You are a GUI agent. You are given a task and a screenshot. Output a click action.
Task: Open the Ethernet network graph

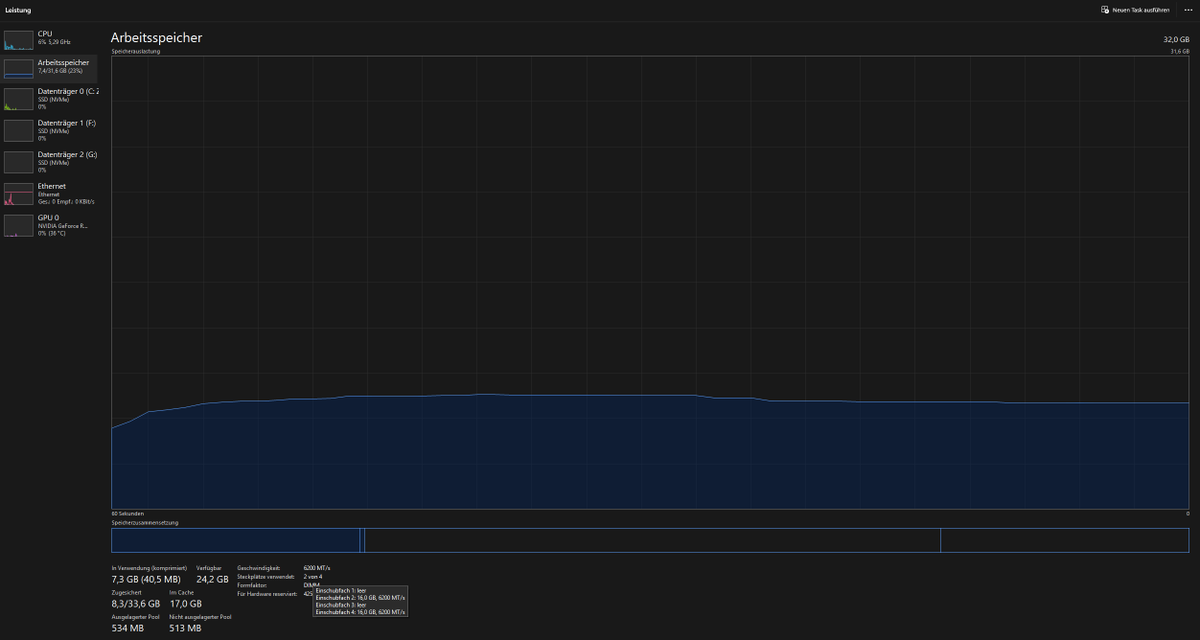[50, 194]
